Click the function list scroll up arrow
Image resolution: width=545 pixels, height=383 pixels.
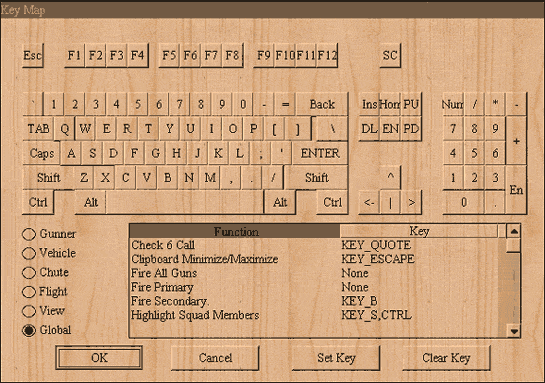(514, 231)
